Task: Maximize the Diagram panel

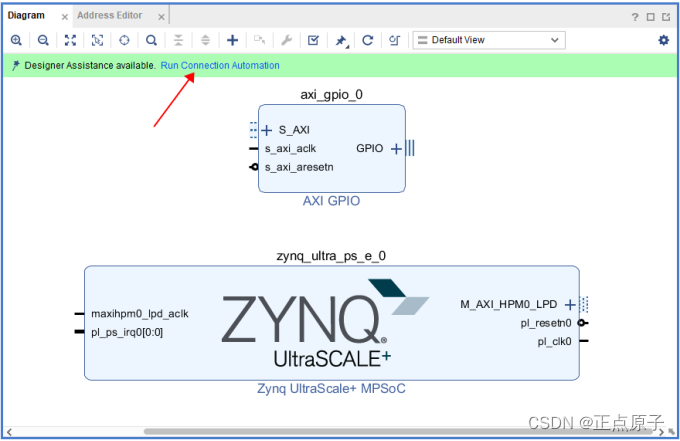Action: [x=651, y=17]
